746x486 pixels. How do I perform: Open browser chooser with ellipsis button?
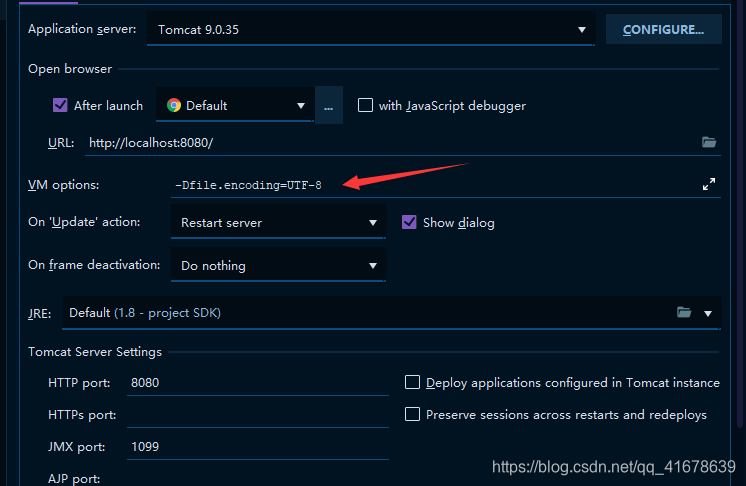tap(329, 105)
